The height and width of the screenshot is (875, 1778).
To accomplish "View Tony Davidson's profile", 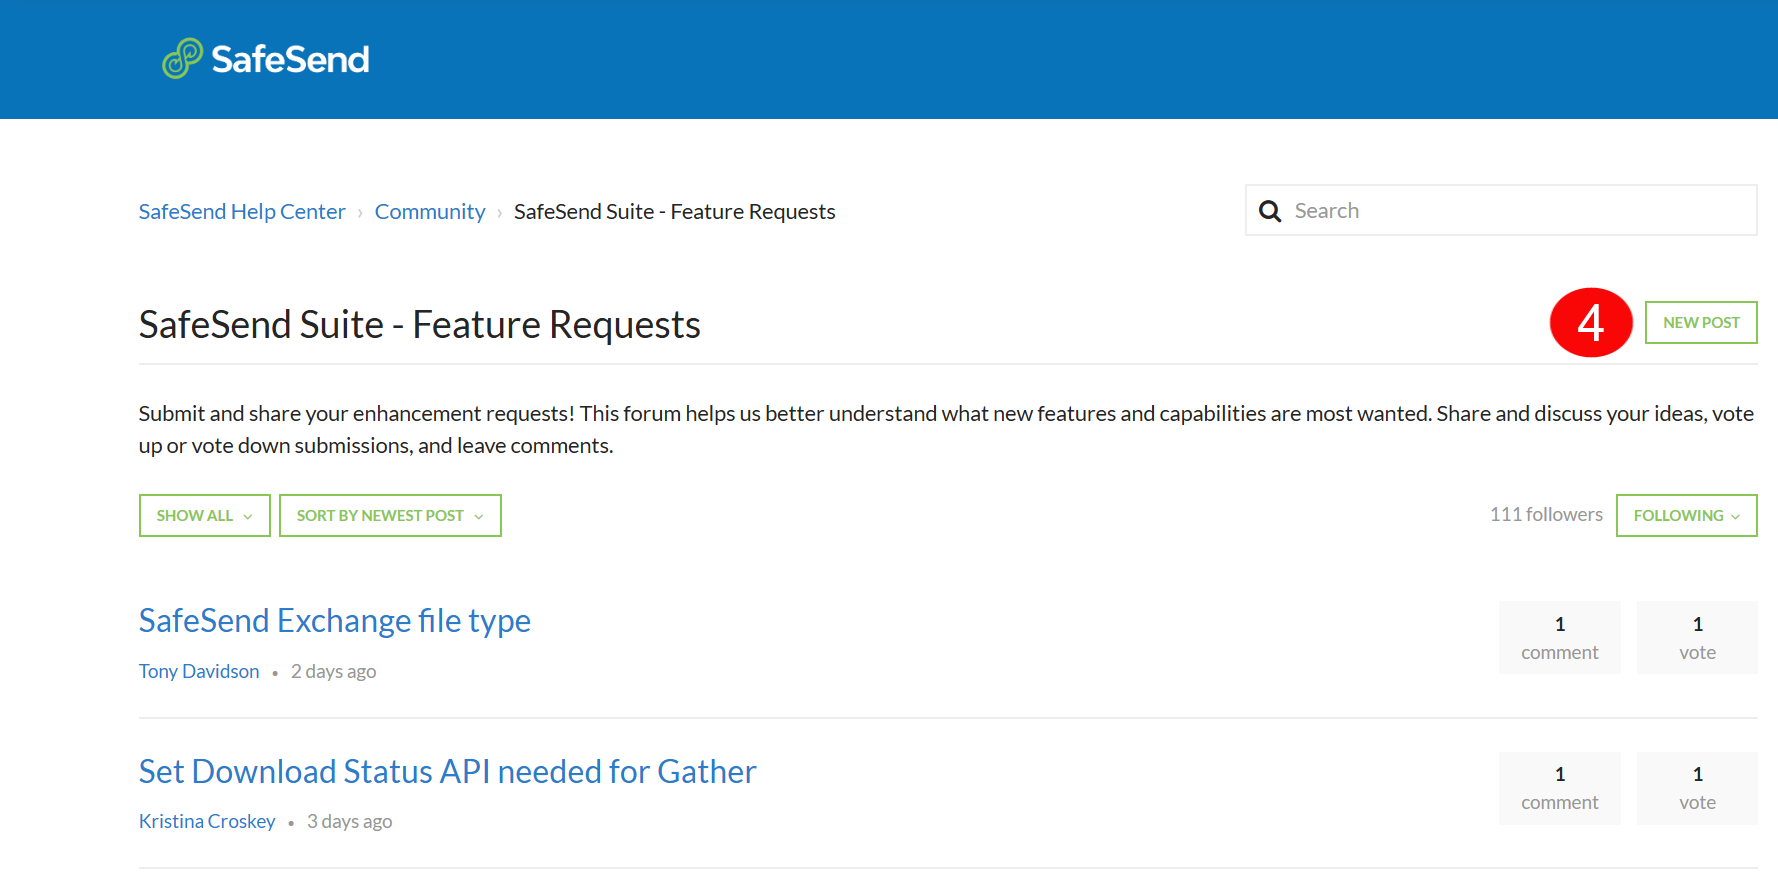I will pyautogui.click(x=199, y=671).
